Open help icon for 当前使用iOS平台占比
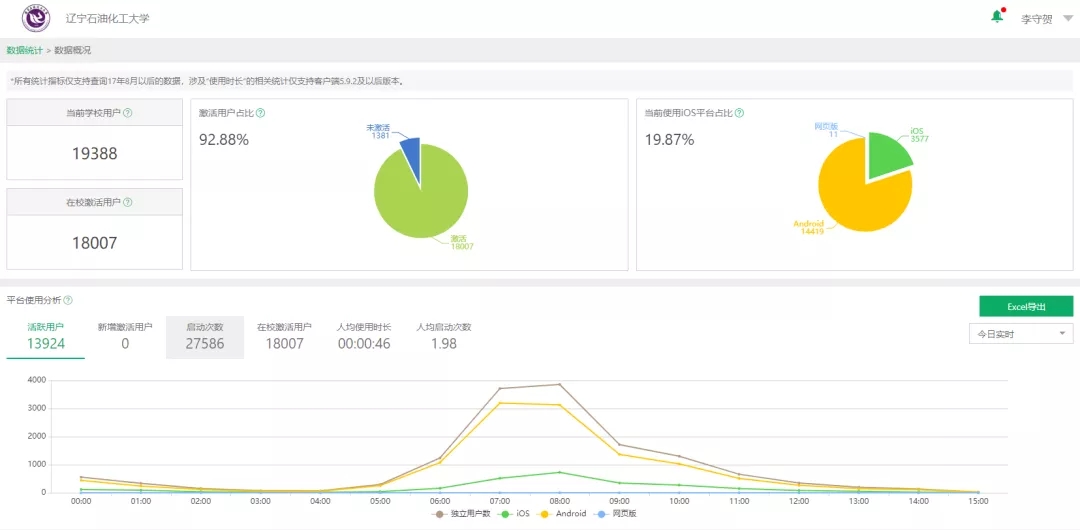This screenshot has height=530, width=1080. (739, 113)
